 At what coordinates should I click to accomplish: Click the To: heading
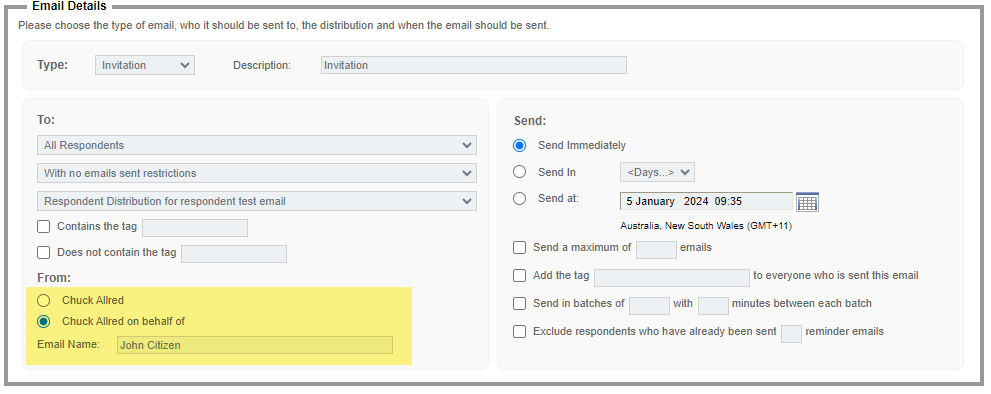pos(46,120)
